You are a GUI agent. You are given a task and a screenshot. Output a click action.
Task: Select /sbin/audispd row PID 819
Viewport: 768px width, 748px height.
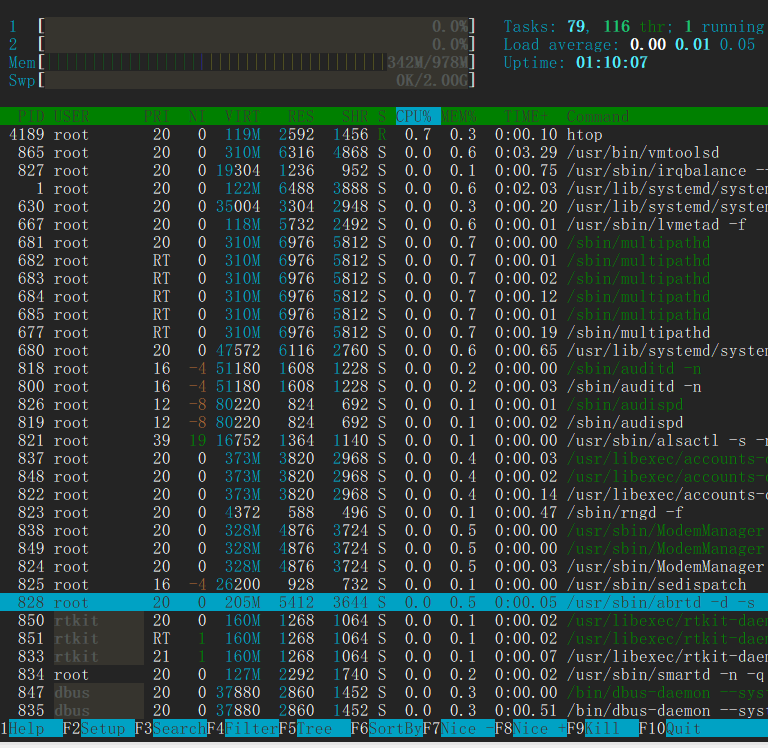[x=384, y=422]
